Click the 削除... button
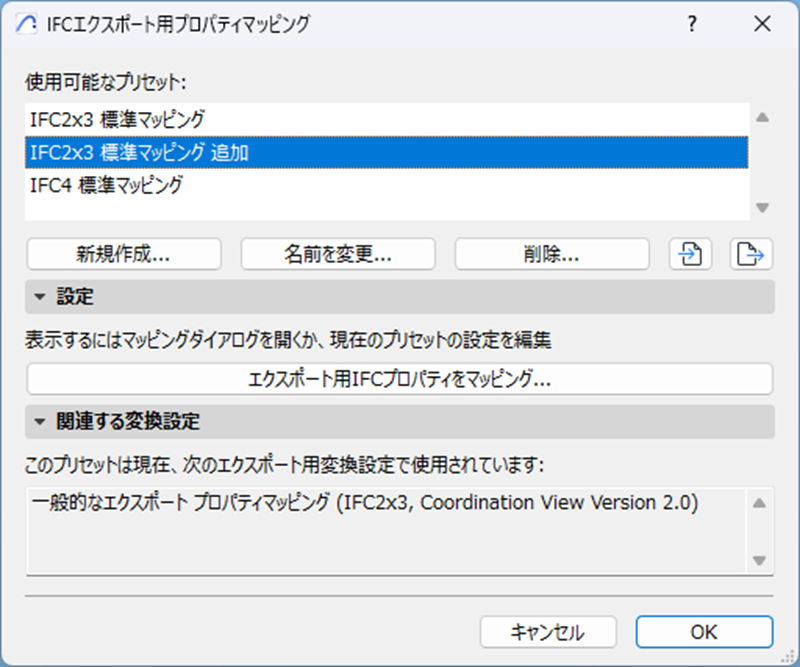Image resolution: width=800 pixels, height=667 pixels. pos(552,254)
